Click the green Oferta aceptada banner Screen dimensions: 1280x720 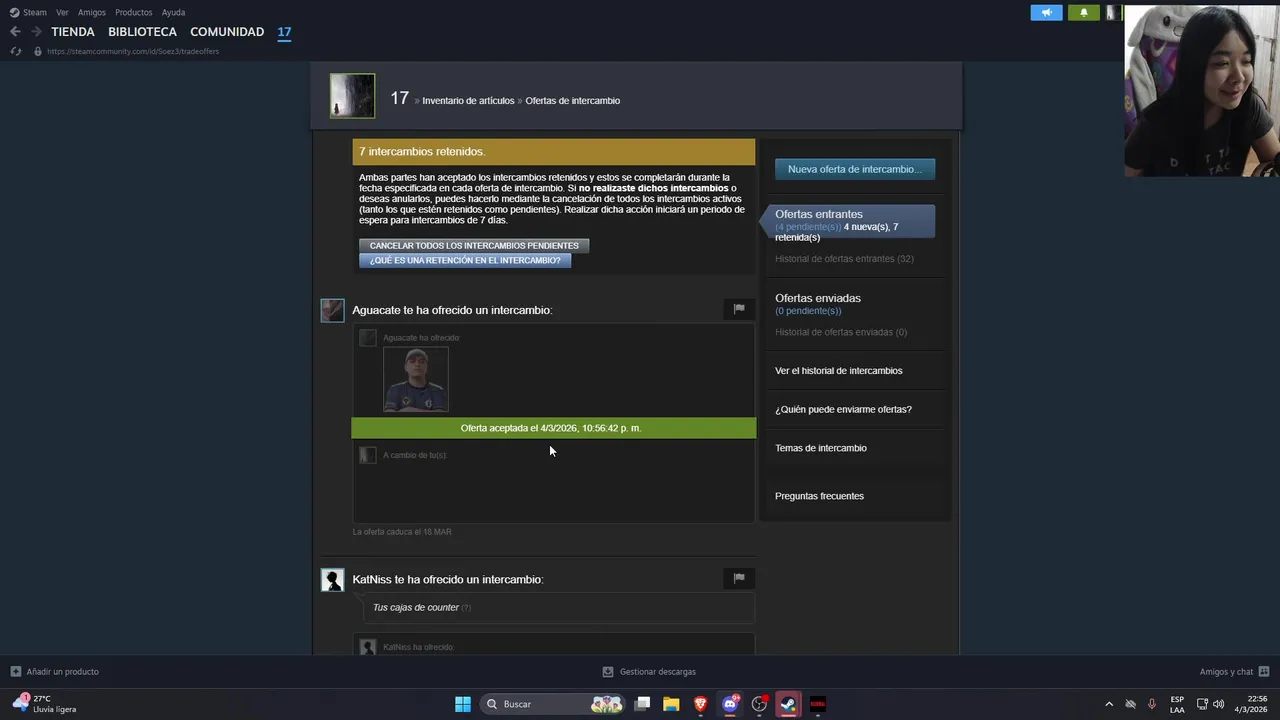coord(554,428)
